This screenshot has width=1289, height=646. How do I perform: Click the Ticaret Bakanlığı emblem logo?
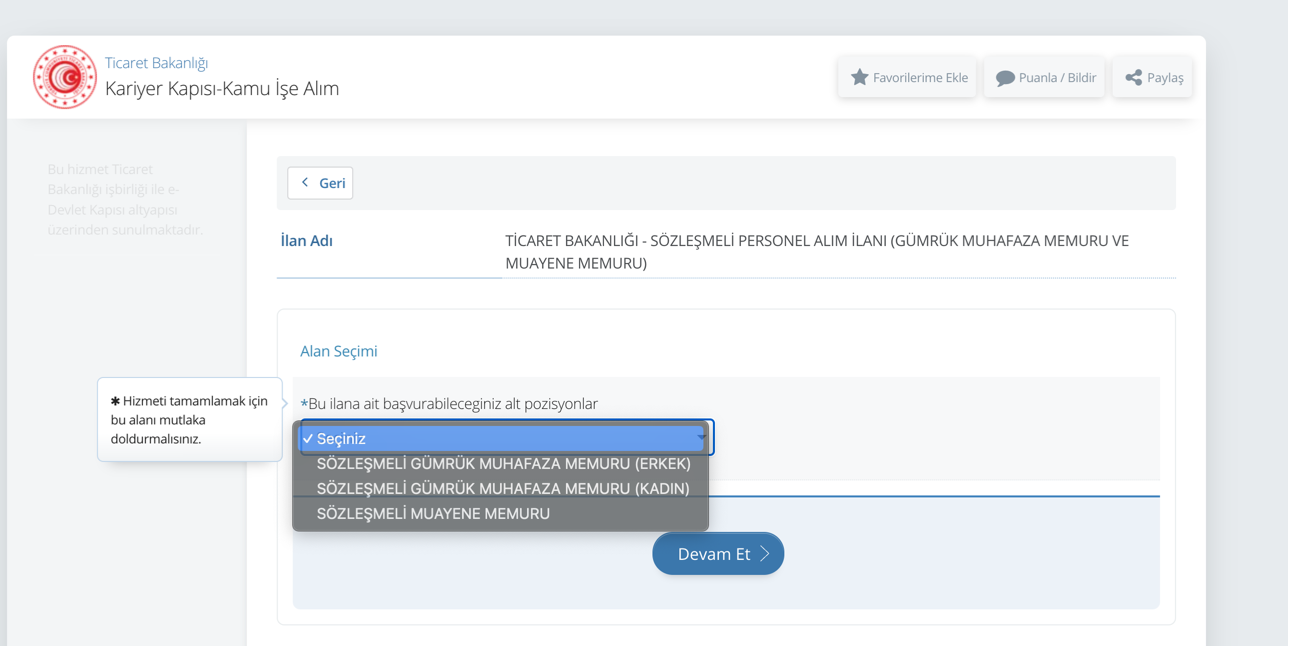65,77
